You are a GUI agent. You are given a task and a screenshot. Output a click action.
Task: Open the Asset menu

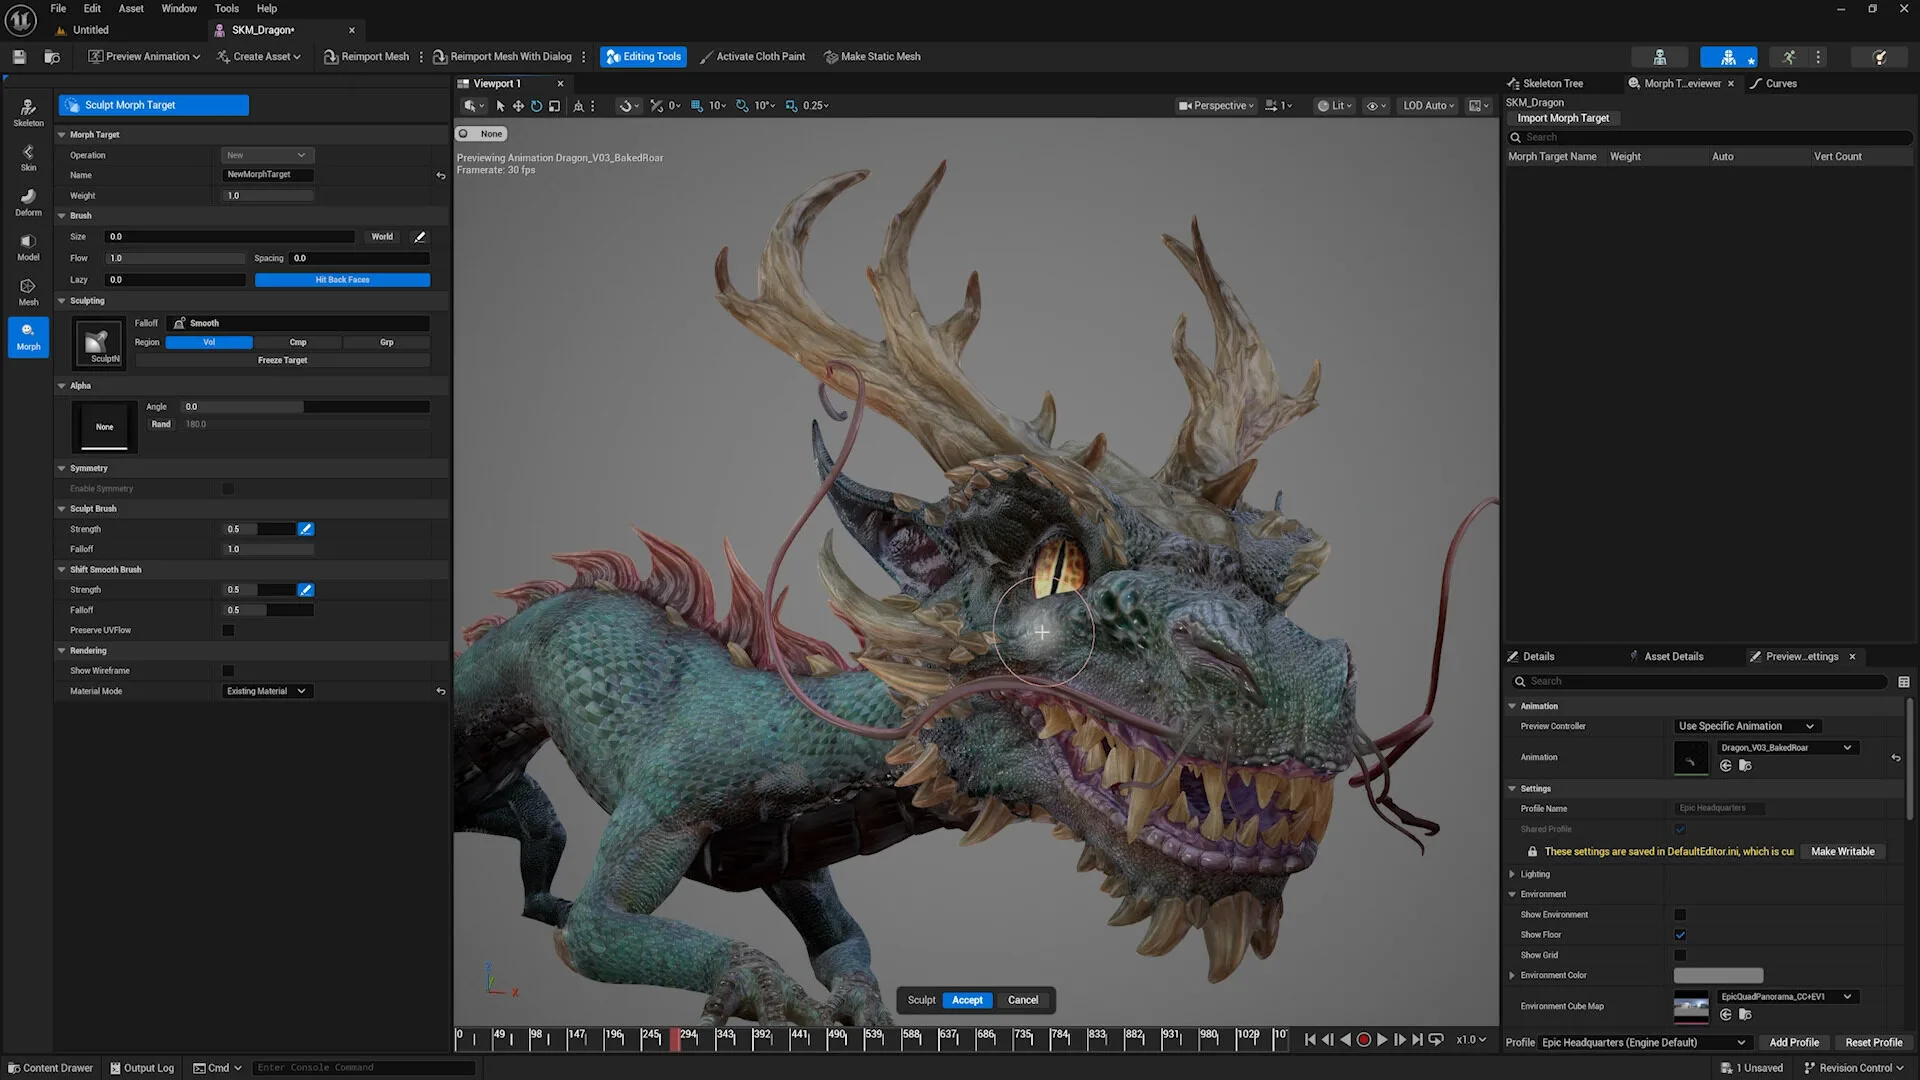pyautogui.click(x=131, y=8)
